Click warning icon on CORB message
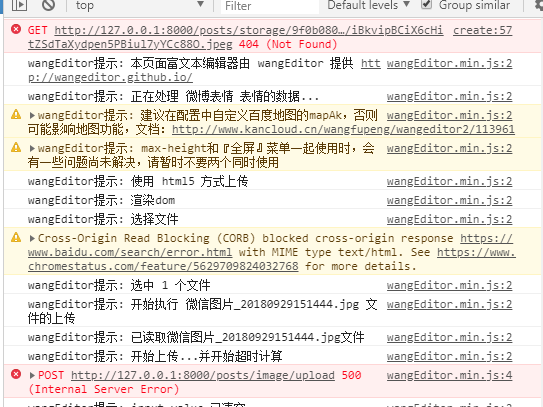Image resolution: width=543 pixels, height=407 pixels. 16,237
